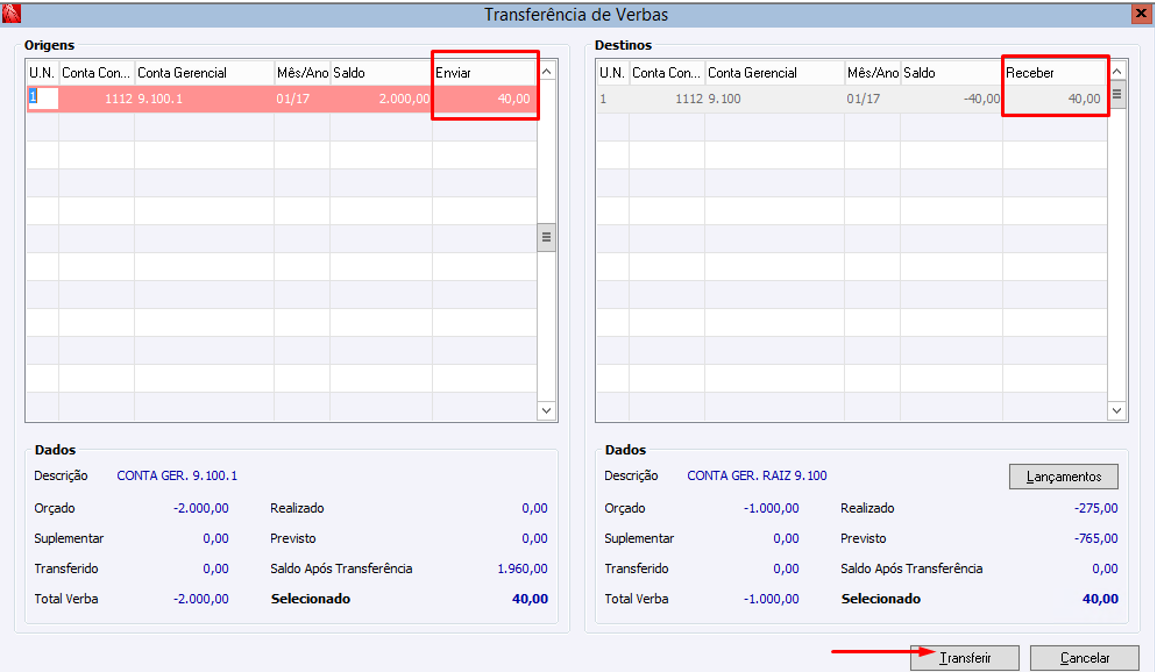Click the Destinos list scroll up arrow

pyautogui.click(x=1117, y=71)
